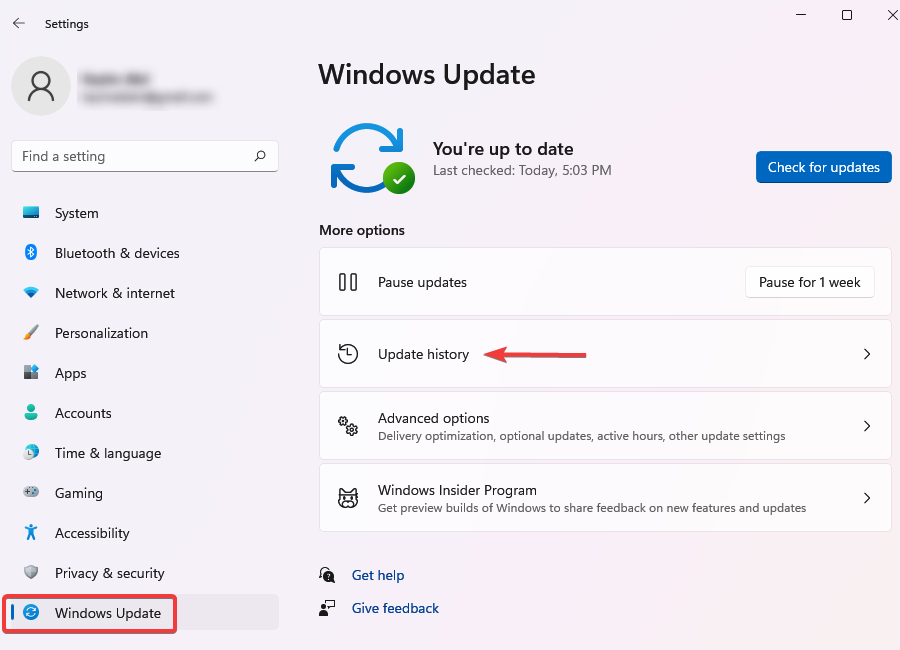
Task: Go to Bluetooth & devices
Action: [x=145, y=253]
